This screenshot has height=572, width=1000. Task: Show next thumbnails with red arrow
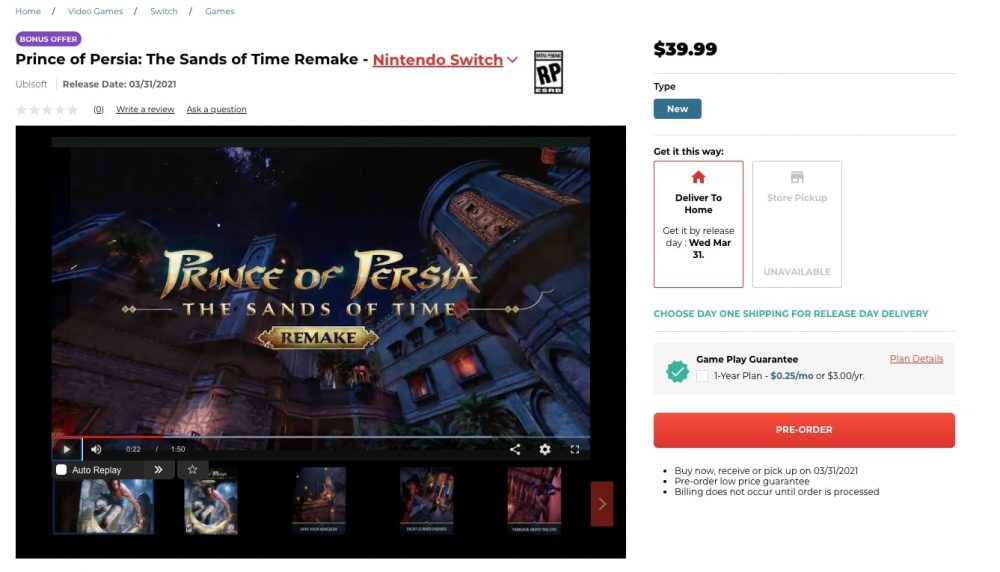click(602, 504)
